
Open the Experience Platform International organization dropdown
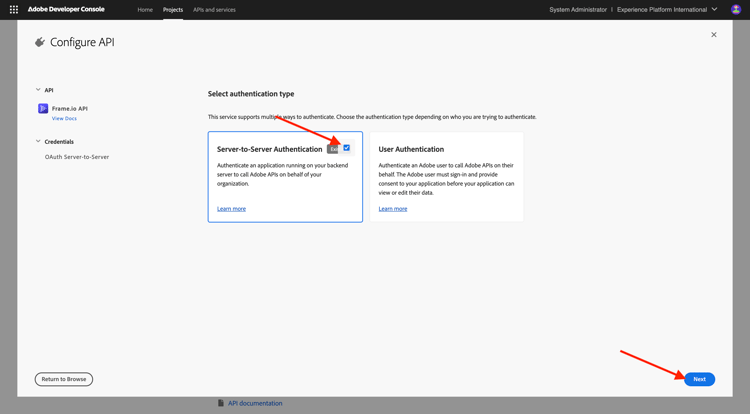(667, 10)
